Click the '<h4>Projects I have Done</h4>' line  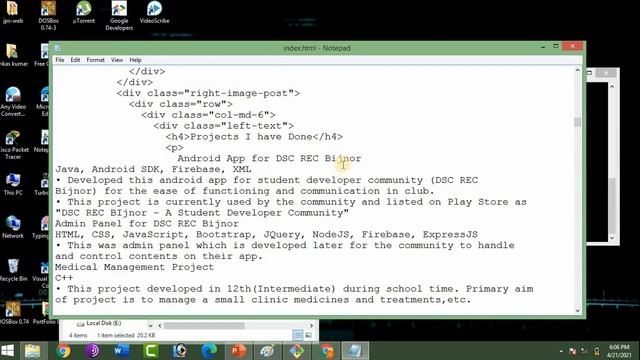pyautogui.click(x=254, y=137)
